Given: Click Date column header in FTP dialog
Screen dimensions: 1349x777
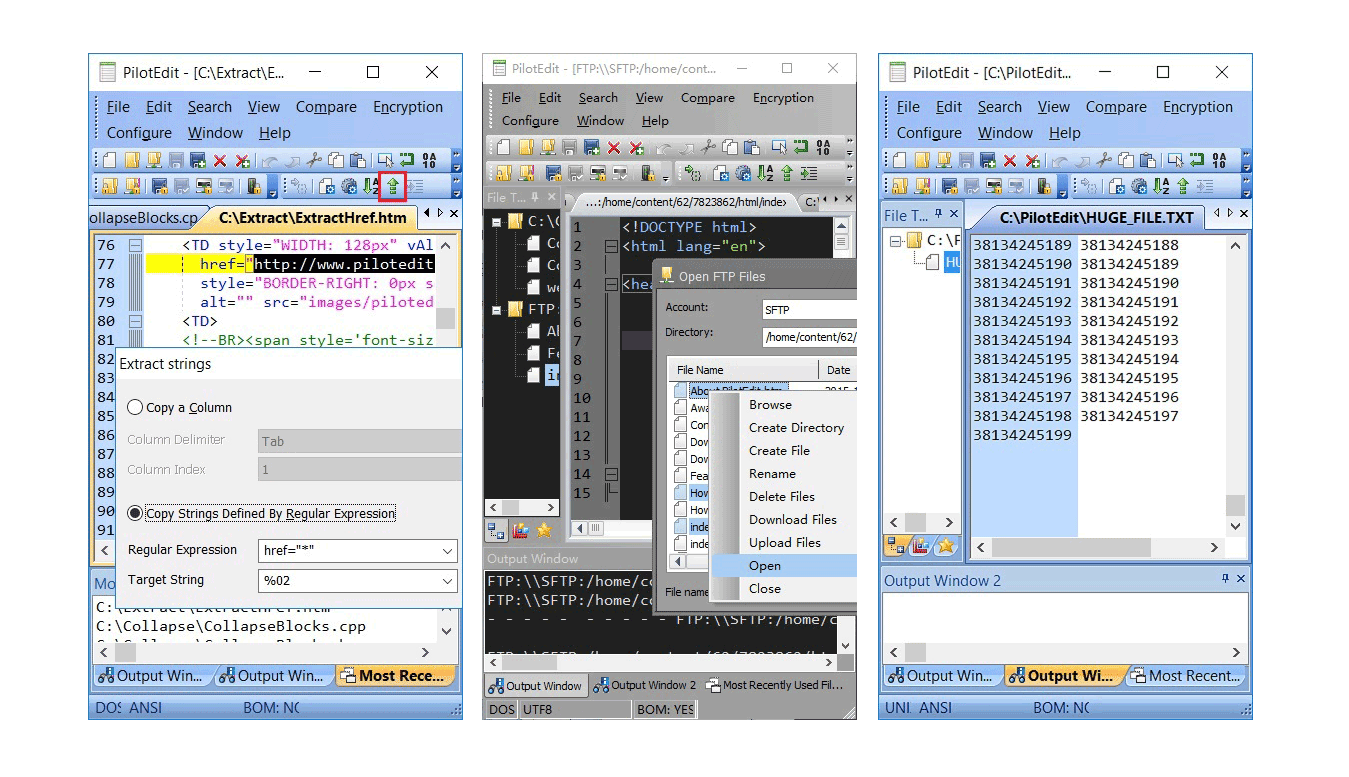Looking at the screenshot, I should coord(838,370).
